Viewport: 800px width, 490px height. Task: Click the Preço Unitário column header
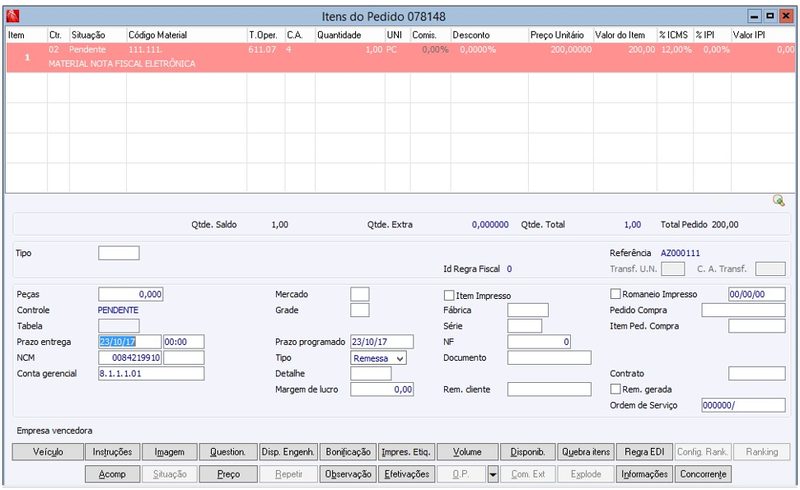coord(560,35)
